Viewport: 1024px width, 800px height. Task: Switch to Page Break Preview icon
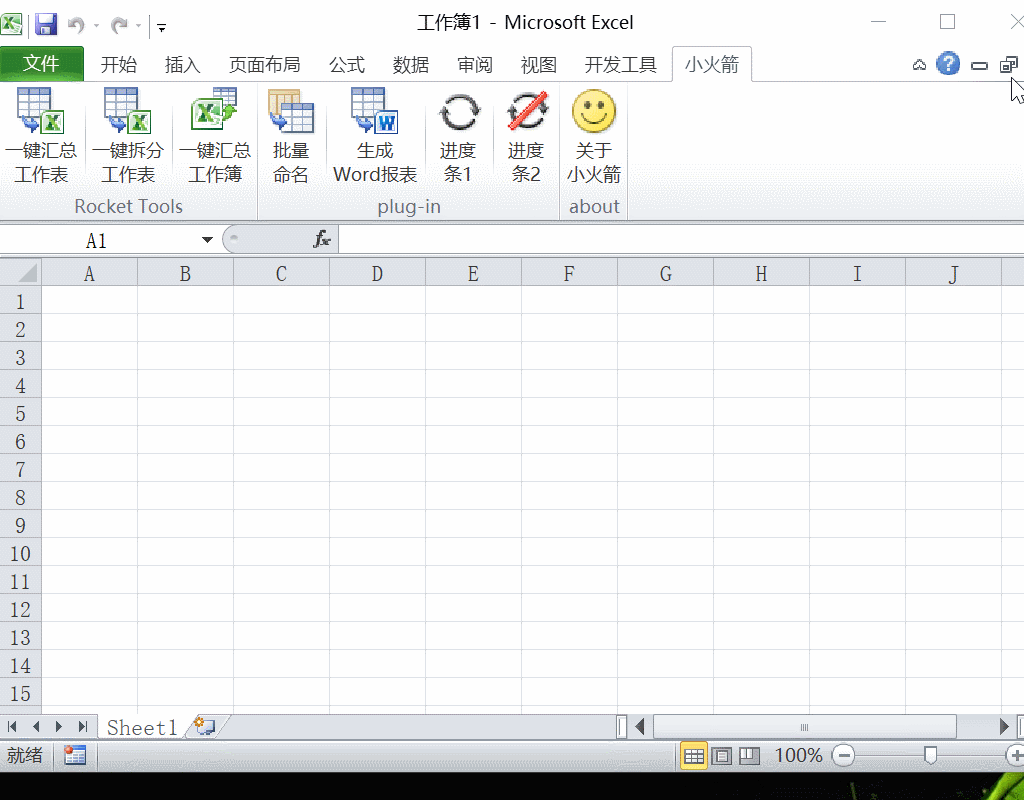(x=749, y=756)
